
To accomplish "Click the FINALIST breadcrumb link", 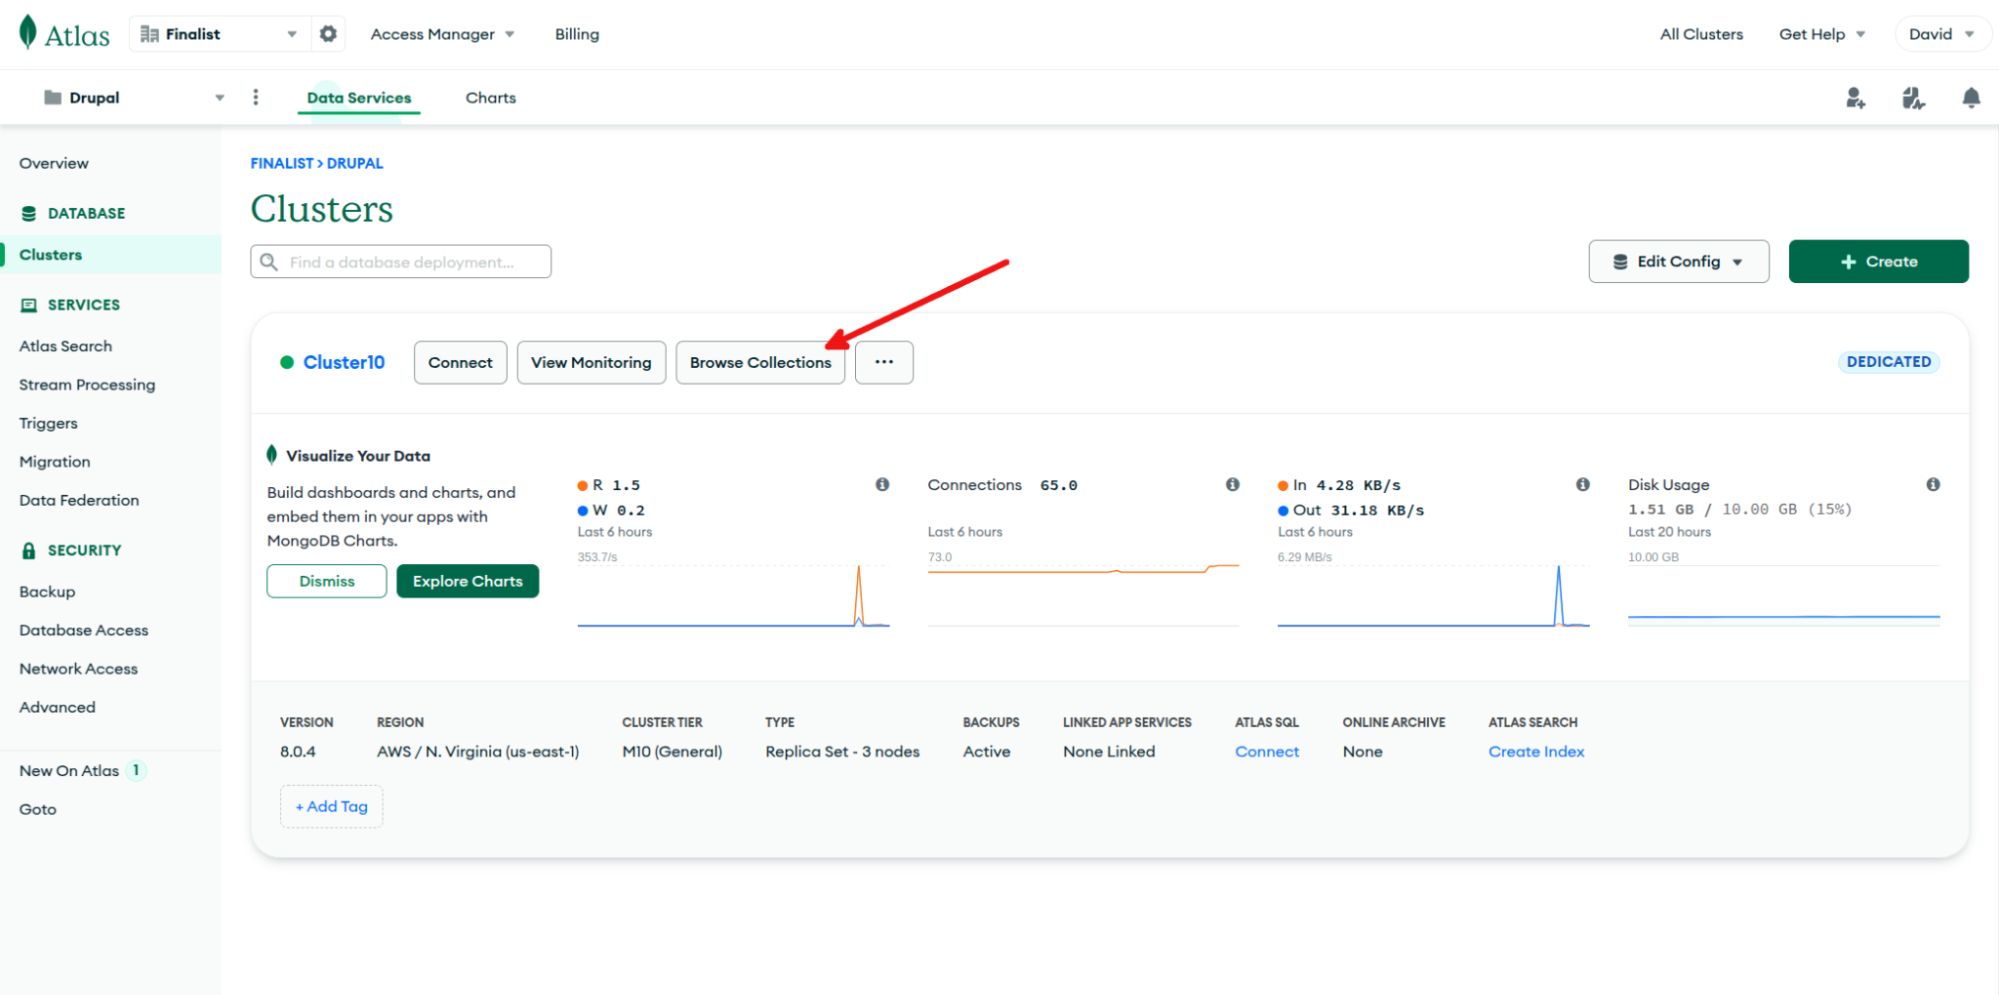I will click(282, 163).
